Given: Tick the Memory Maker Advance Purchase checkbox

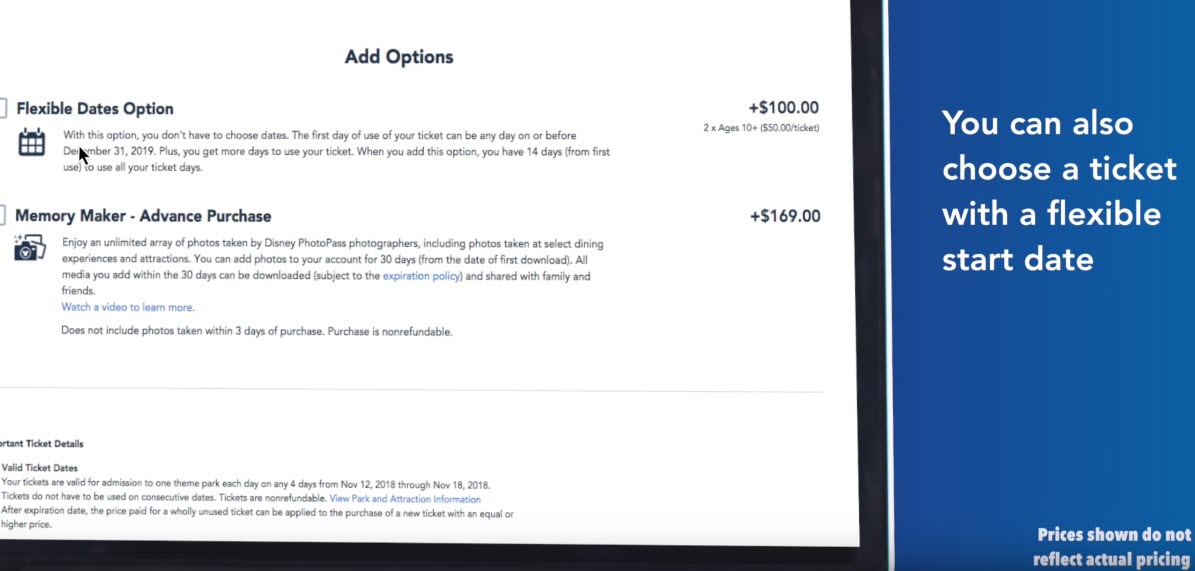Looking at the screenshot, I should point(3,215).
